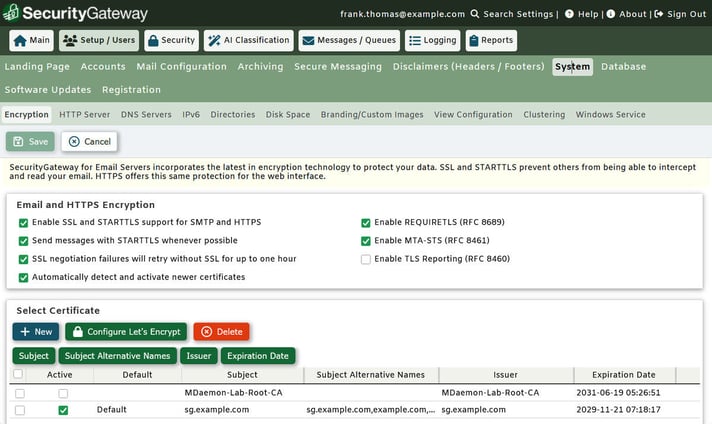Go to Accounts menu
The height and width of the screenshot is (424, 712).
(x=103, y=67)
